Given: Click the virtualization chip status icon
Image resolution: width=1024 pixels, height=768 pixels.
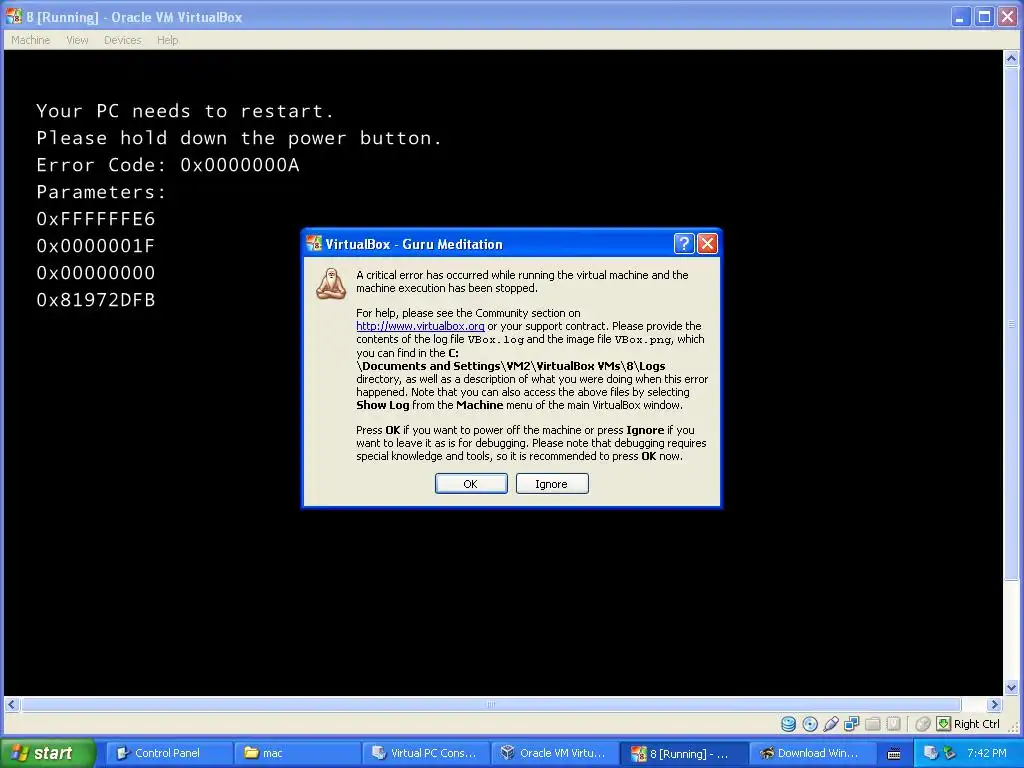Looking at the screenshot, I should coord(893,724).
